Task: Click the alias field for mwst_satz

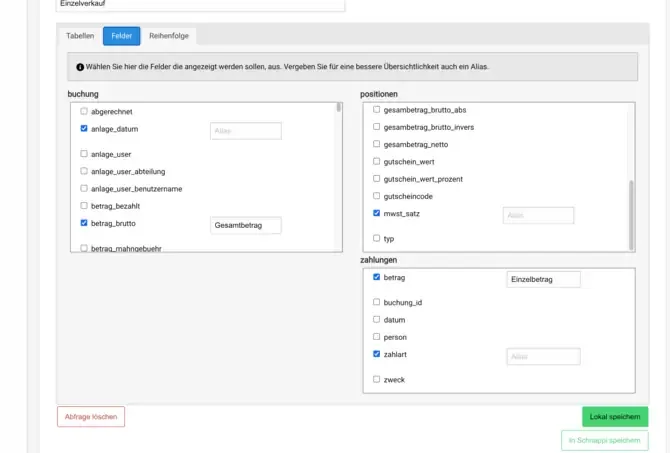Action: click(x=538, y=215)
